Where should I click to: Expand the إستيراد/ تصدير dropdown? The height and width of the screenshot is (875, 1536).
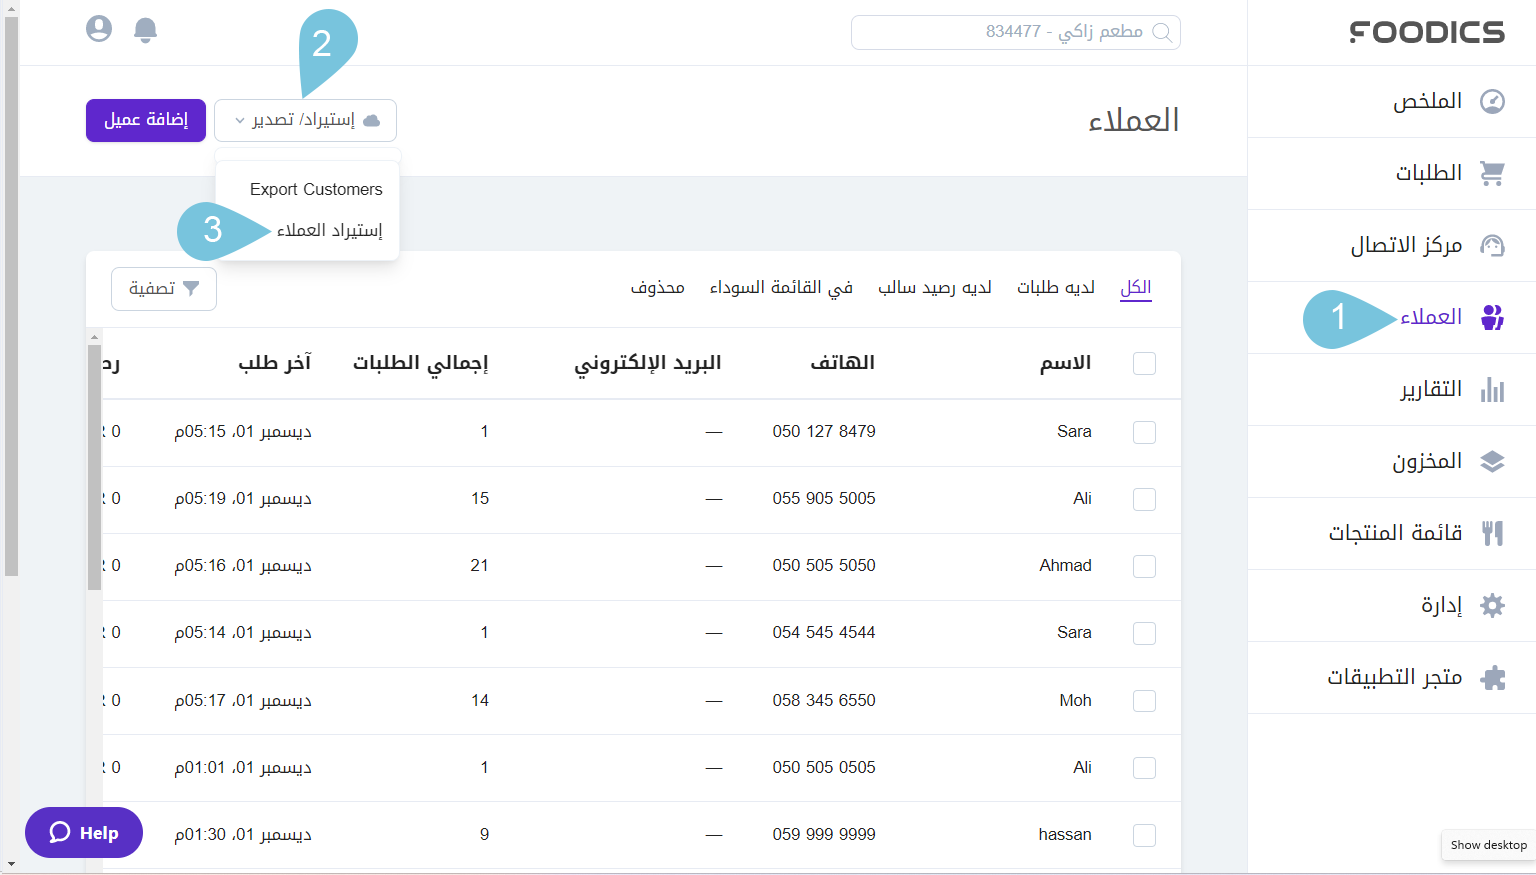tap(305, 120)
